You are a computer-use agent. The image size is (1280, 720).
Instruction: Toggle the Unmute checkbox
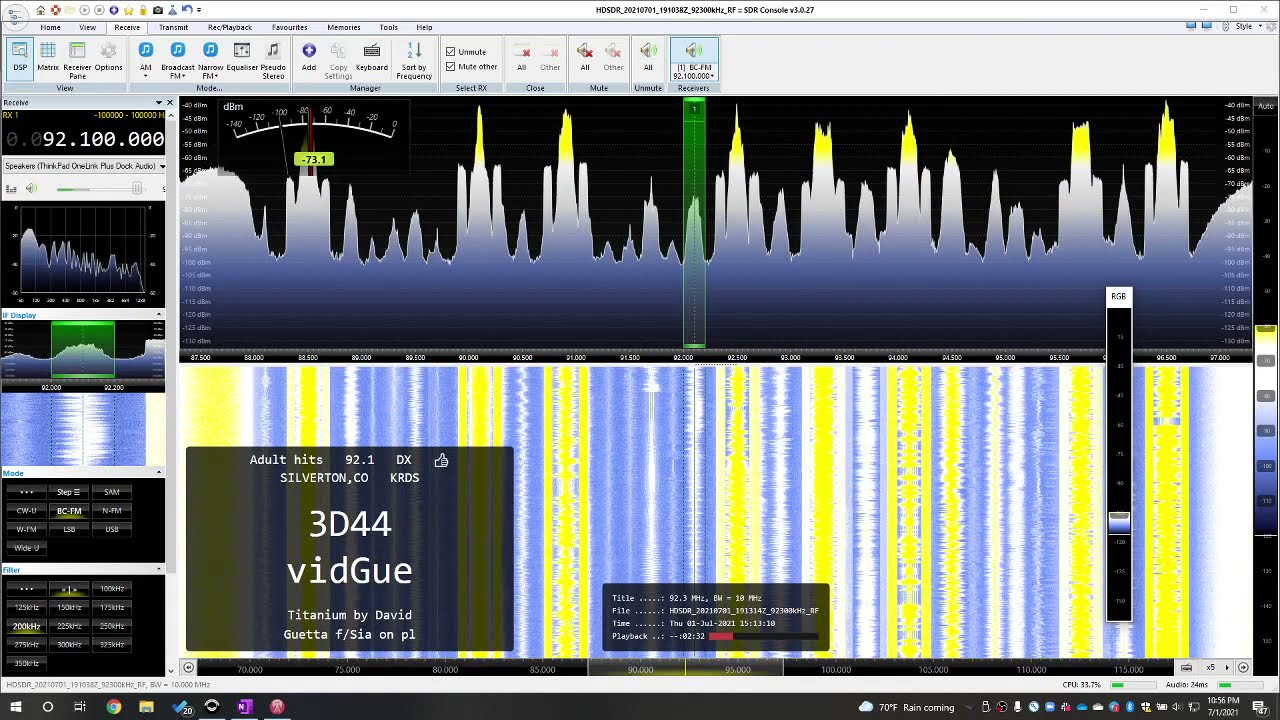[x=450, y=52]
